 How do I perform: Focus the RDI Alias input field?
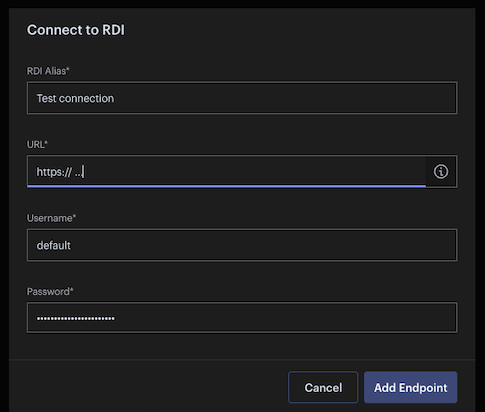pos(242,98)
